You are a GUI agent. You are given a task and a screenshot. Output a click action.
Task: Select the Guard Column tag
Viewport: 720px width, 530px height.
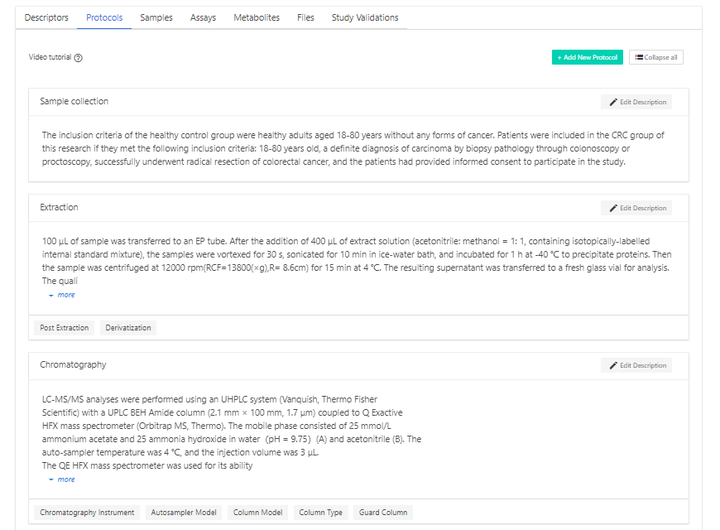pyautogui.click(x=382, y=512)
